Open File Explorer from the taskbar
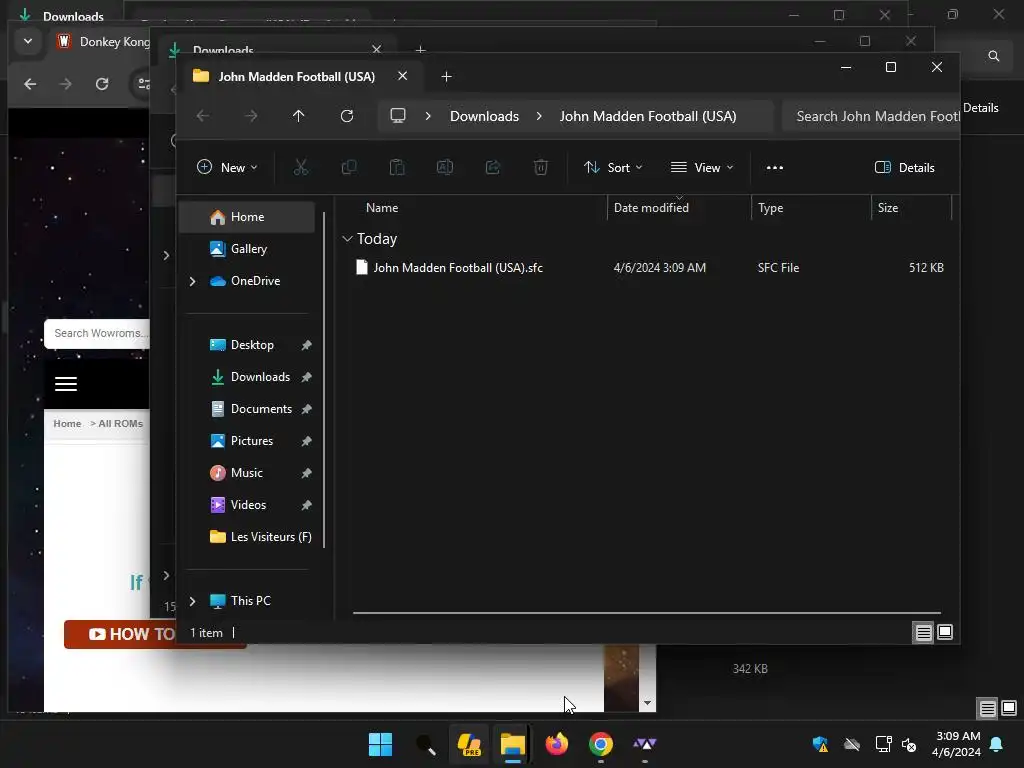 point(513,744)
